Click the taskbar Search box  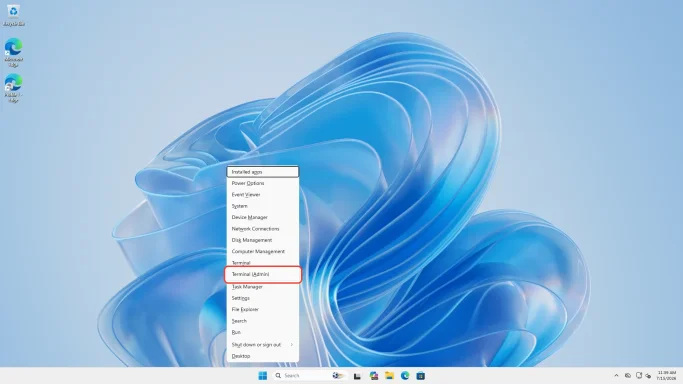(x=310, y=376)
